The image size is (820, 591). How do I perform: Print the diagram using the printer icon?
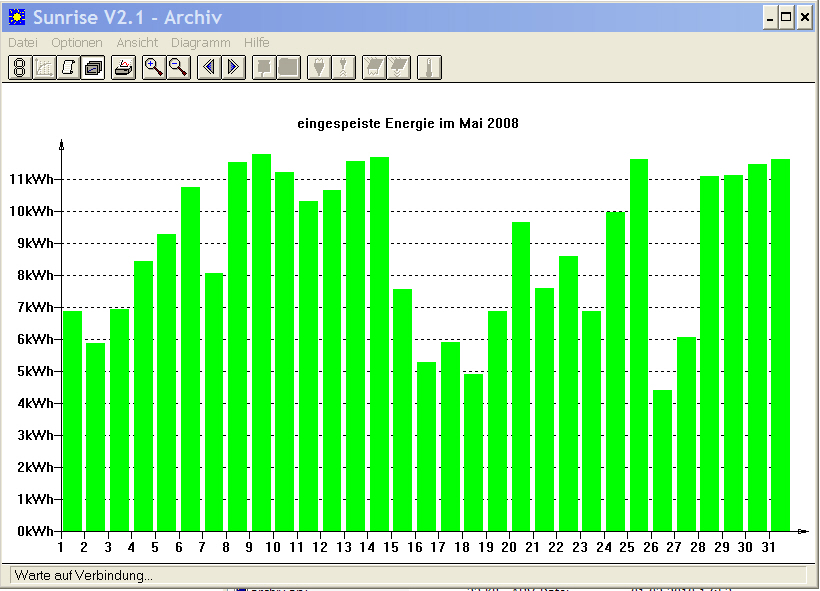point(123,67)
